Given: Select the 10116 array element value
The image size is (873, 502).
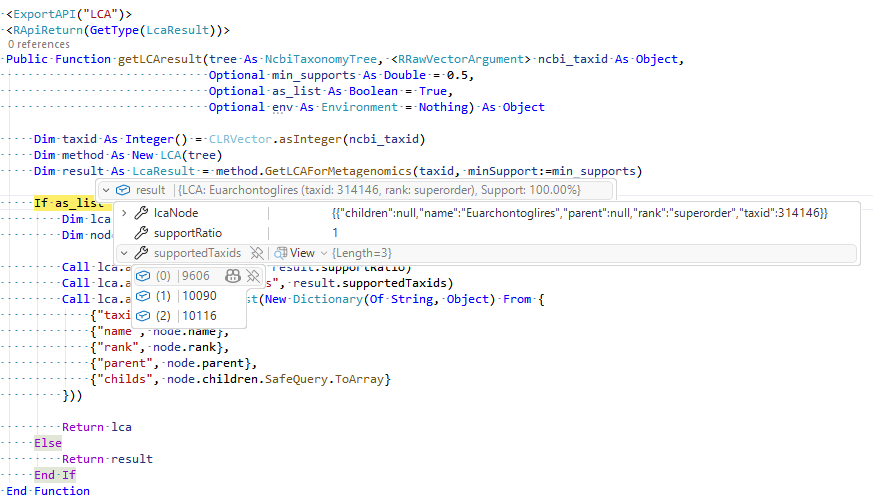Looking at the screenshot, I should coord(201,316).
